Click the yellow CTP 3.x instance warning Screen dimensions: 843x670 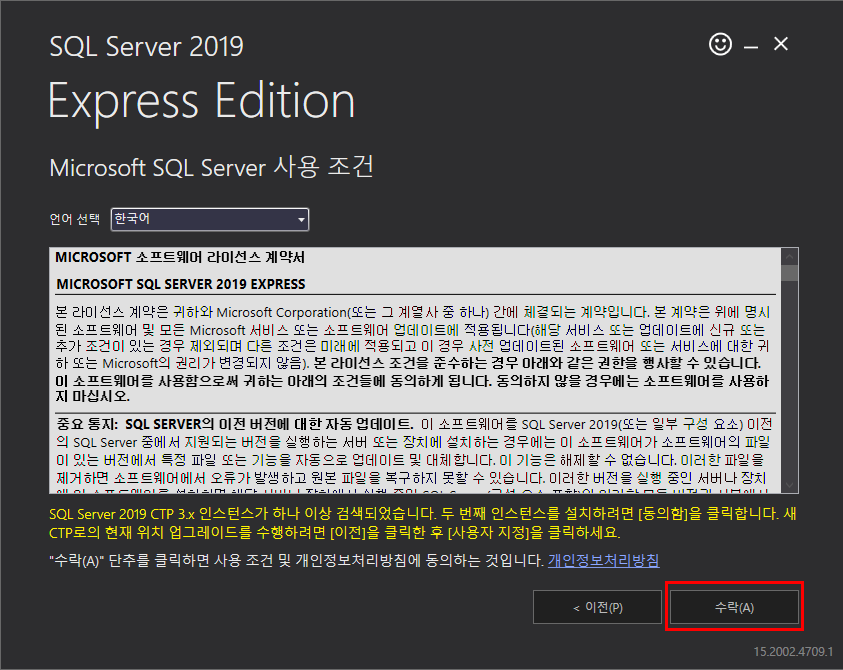[x=423, y=523]
